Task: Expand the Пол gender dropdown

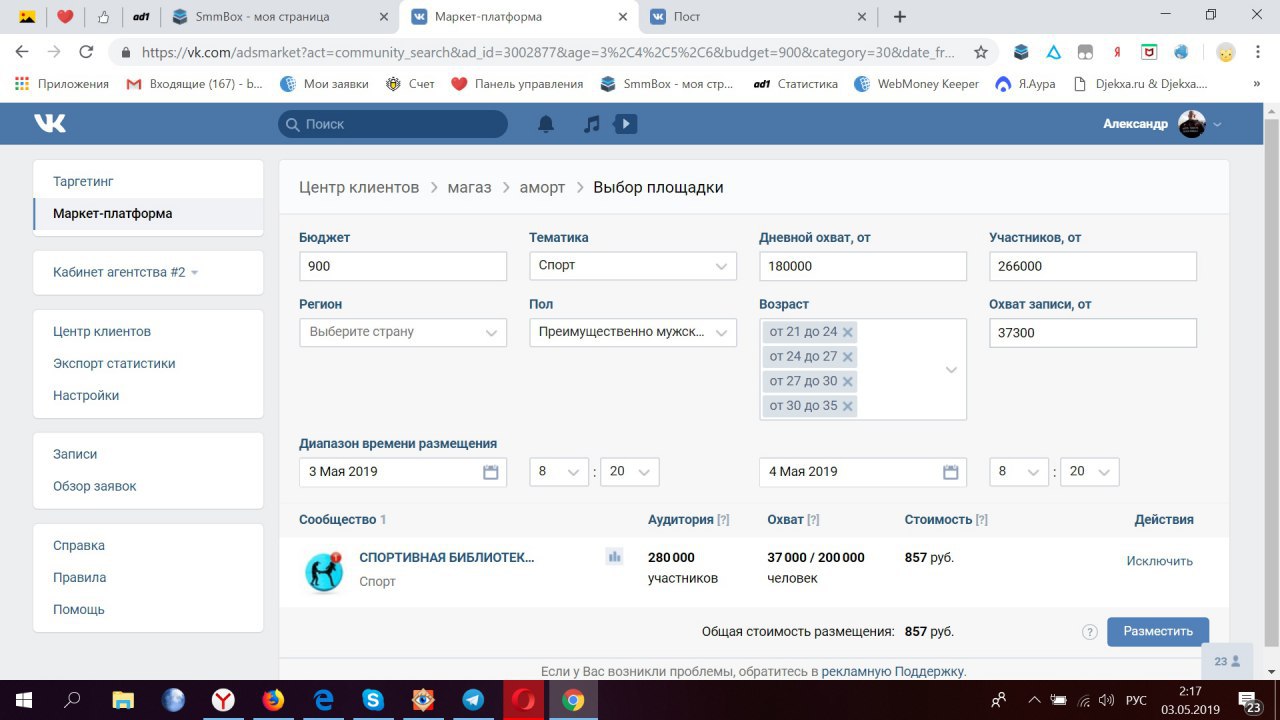Action: coord(632,332)
